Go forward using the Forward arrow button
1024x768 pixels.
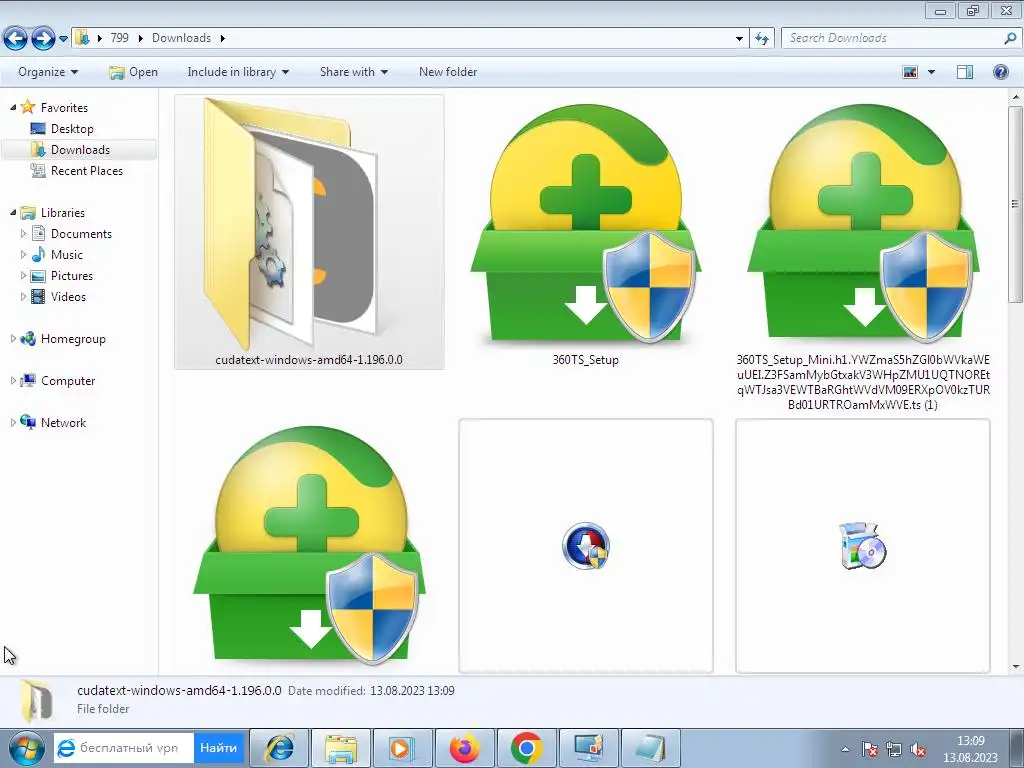tap(43, 39)
